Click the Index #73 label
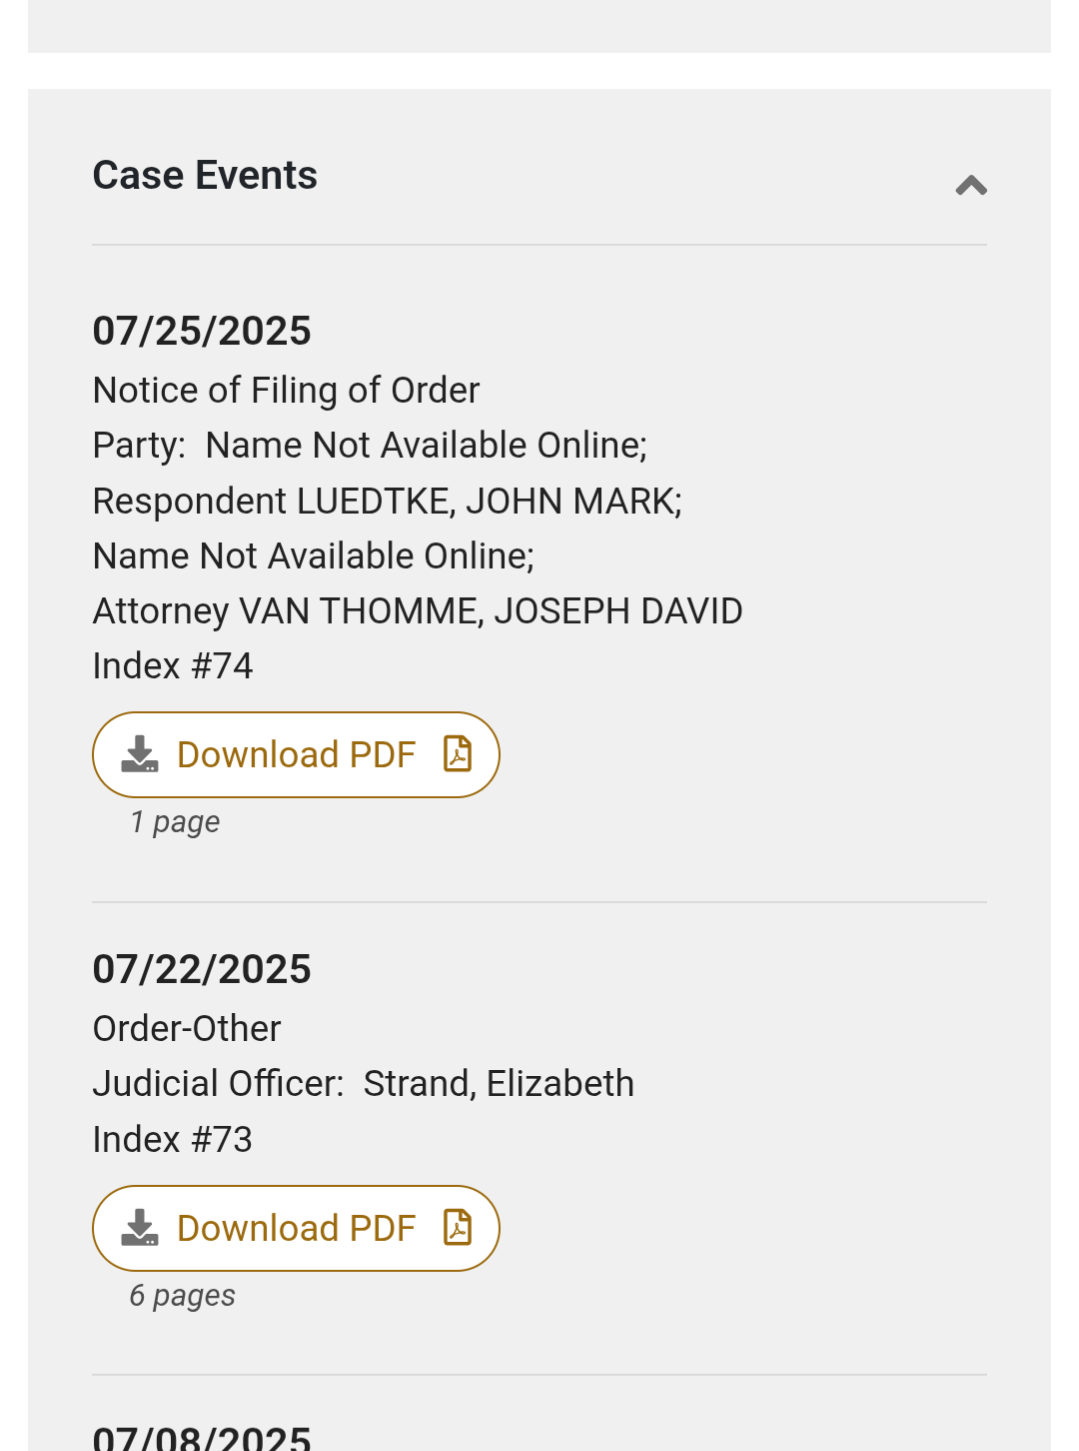Viewport: 1079px width, 1451px height. (173, 1139)
